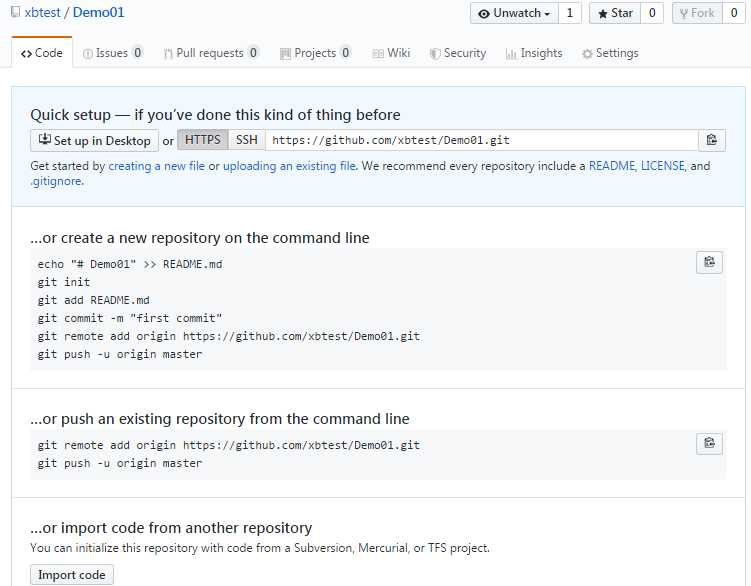Copy the quick setup repository URL
The image size is (751, 586).
point(712,140)
